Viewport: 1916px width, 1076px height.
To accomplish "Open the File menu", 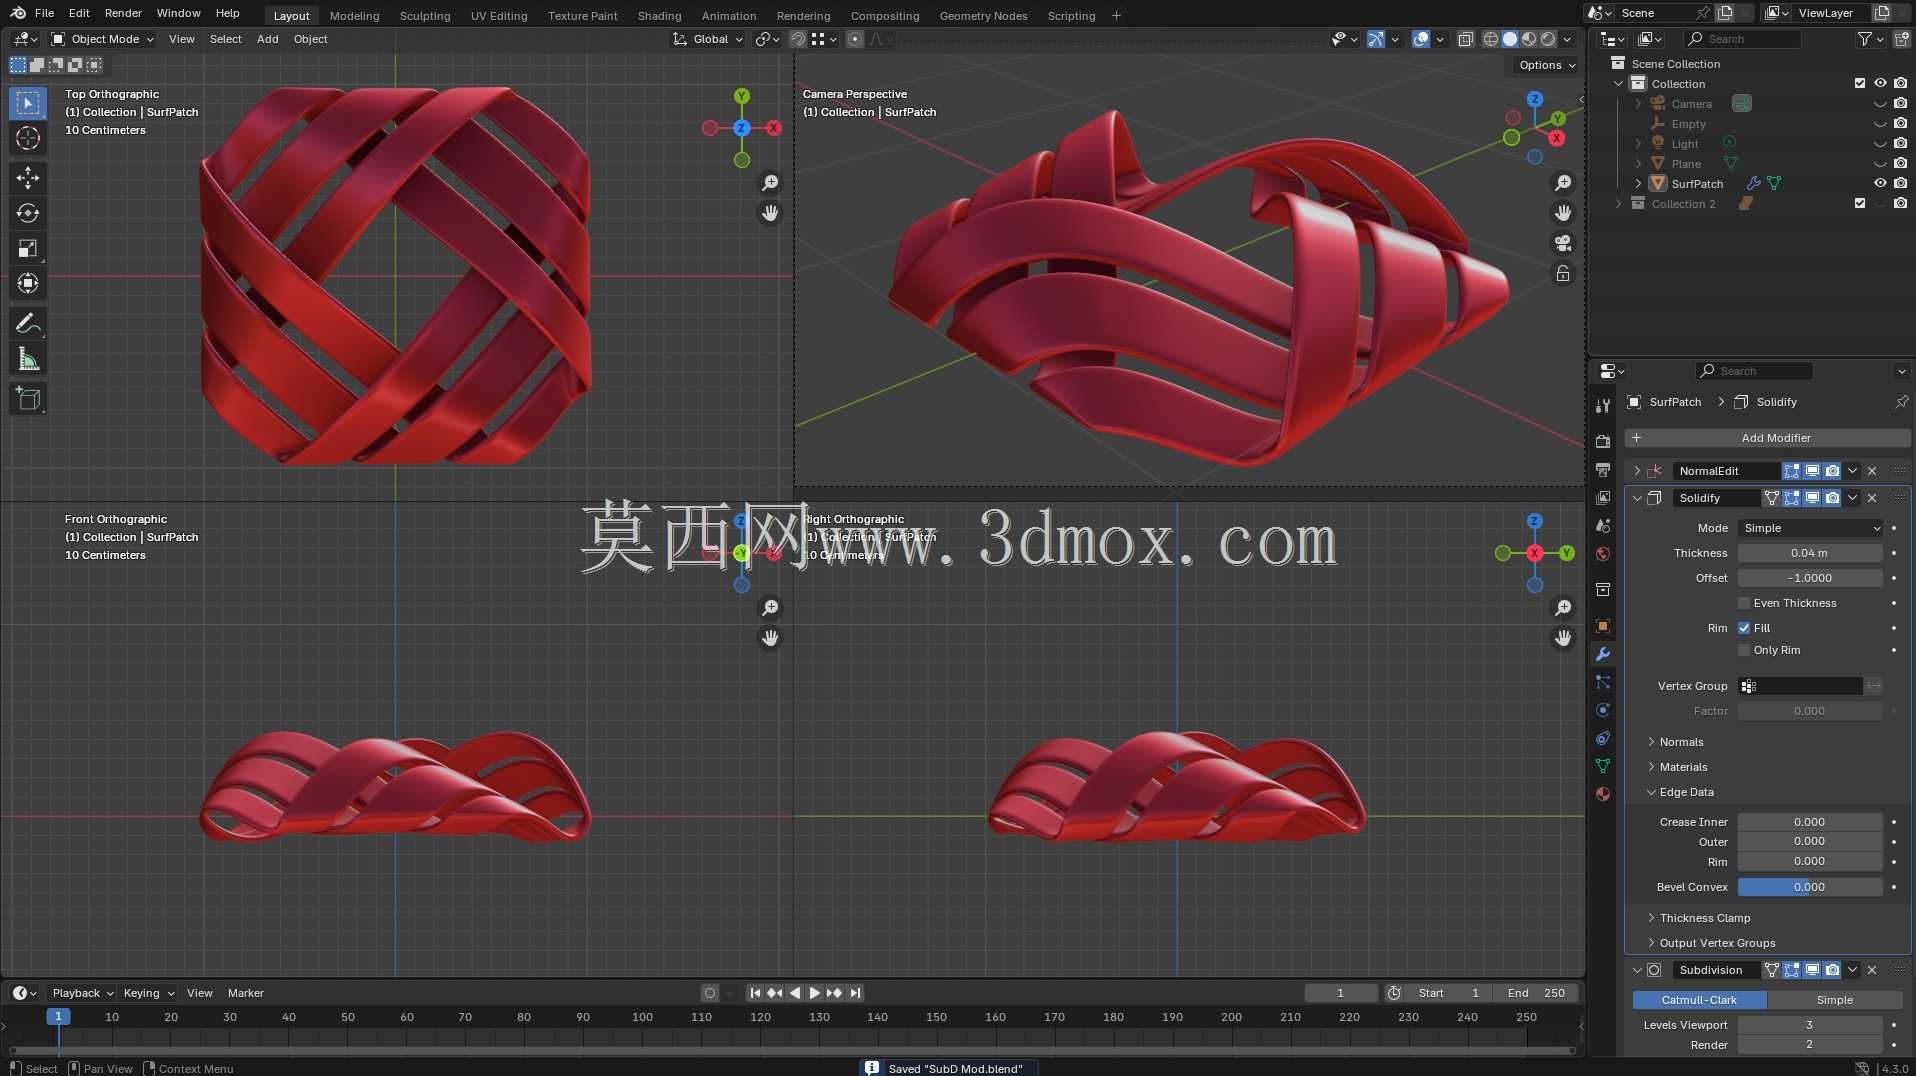I will pyautogui.click(x=44, y=13).
